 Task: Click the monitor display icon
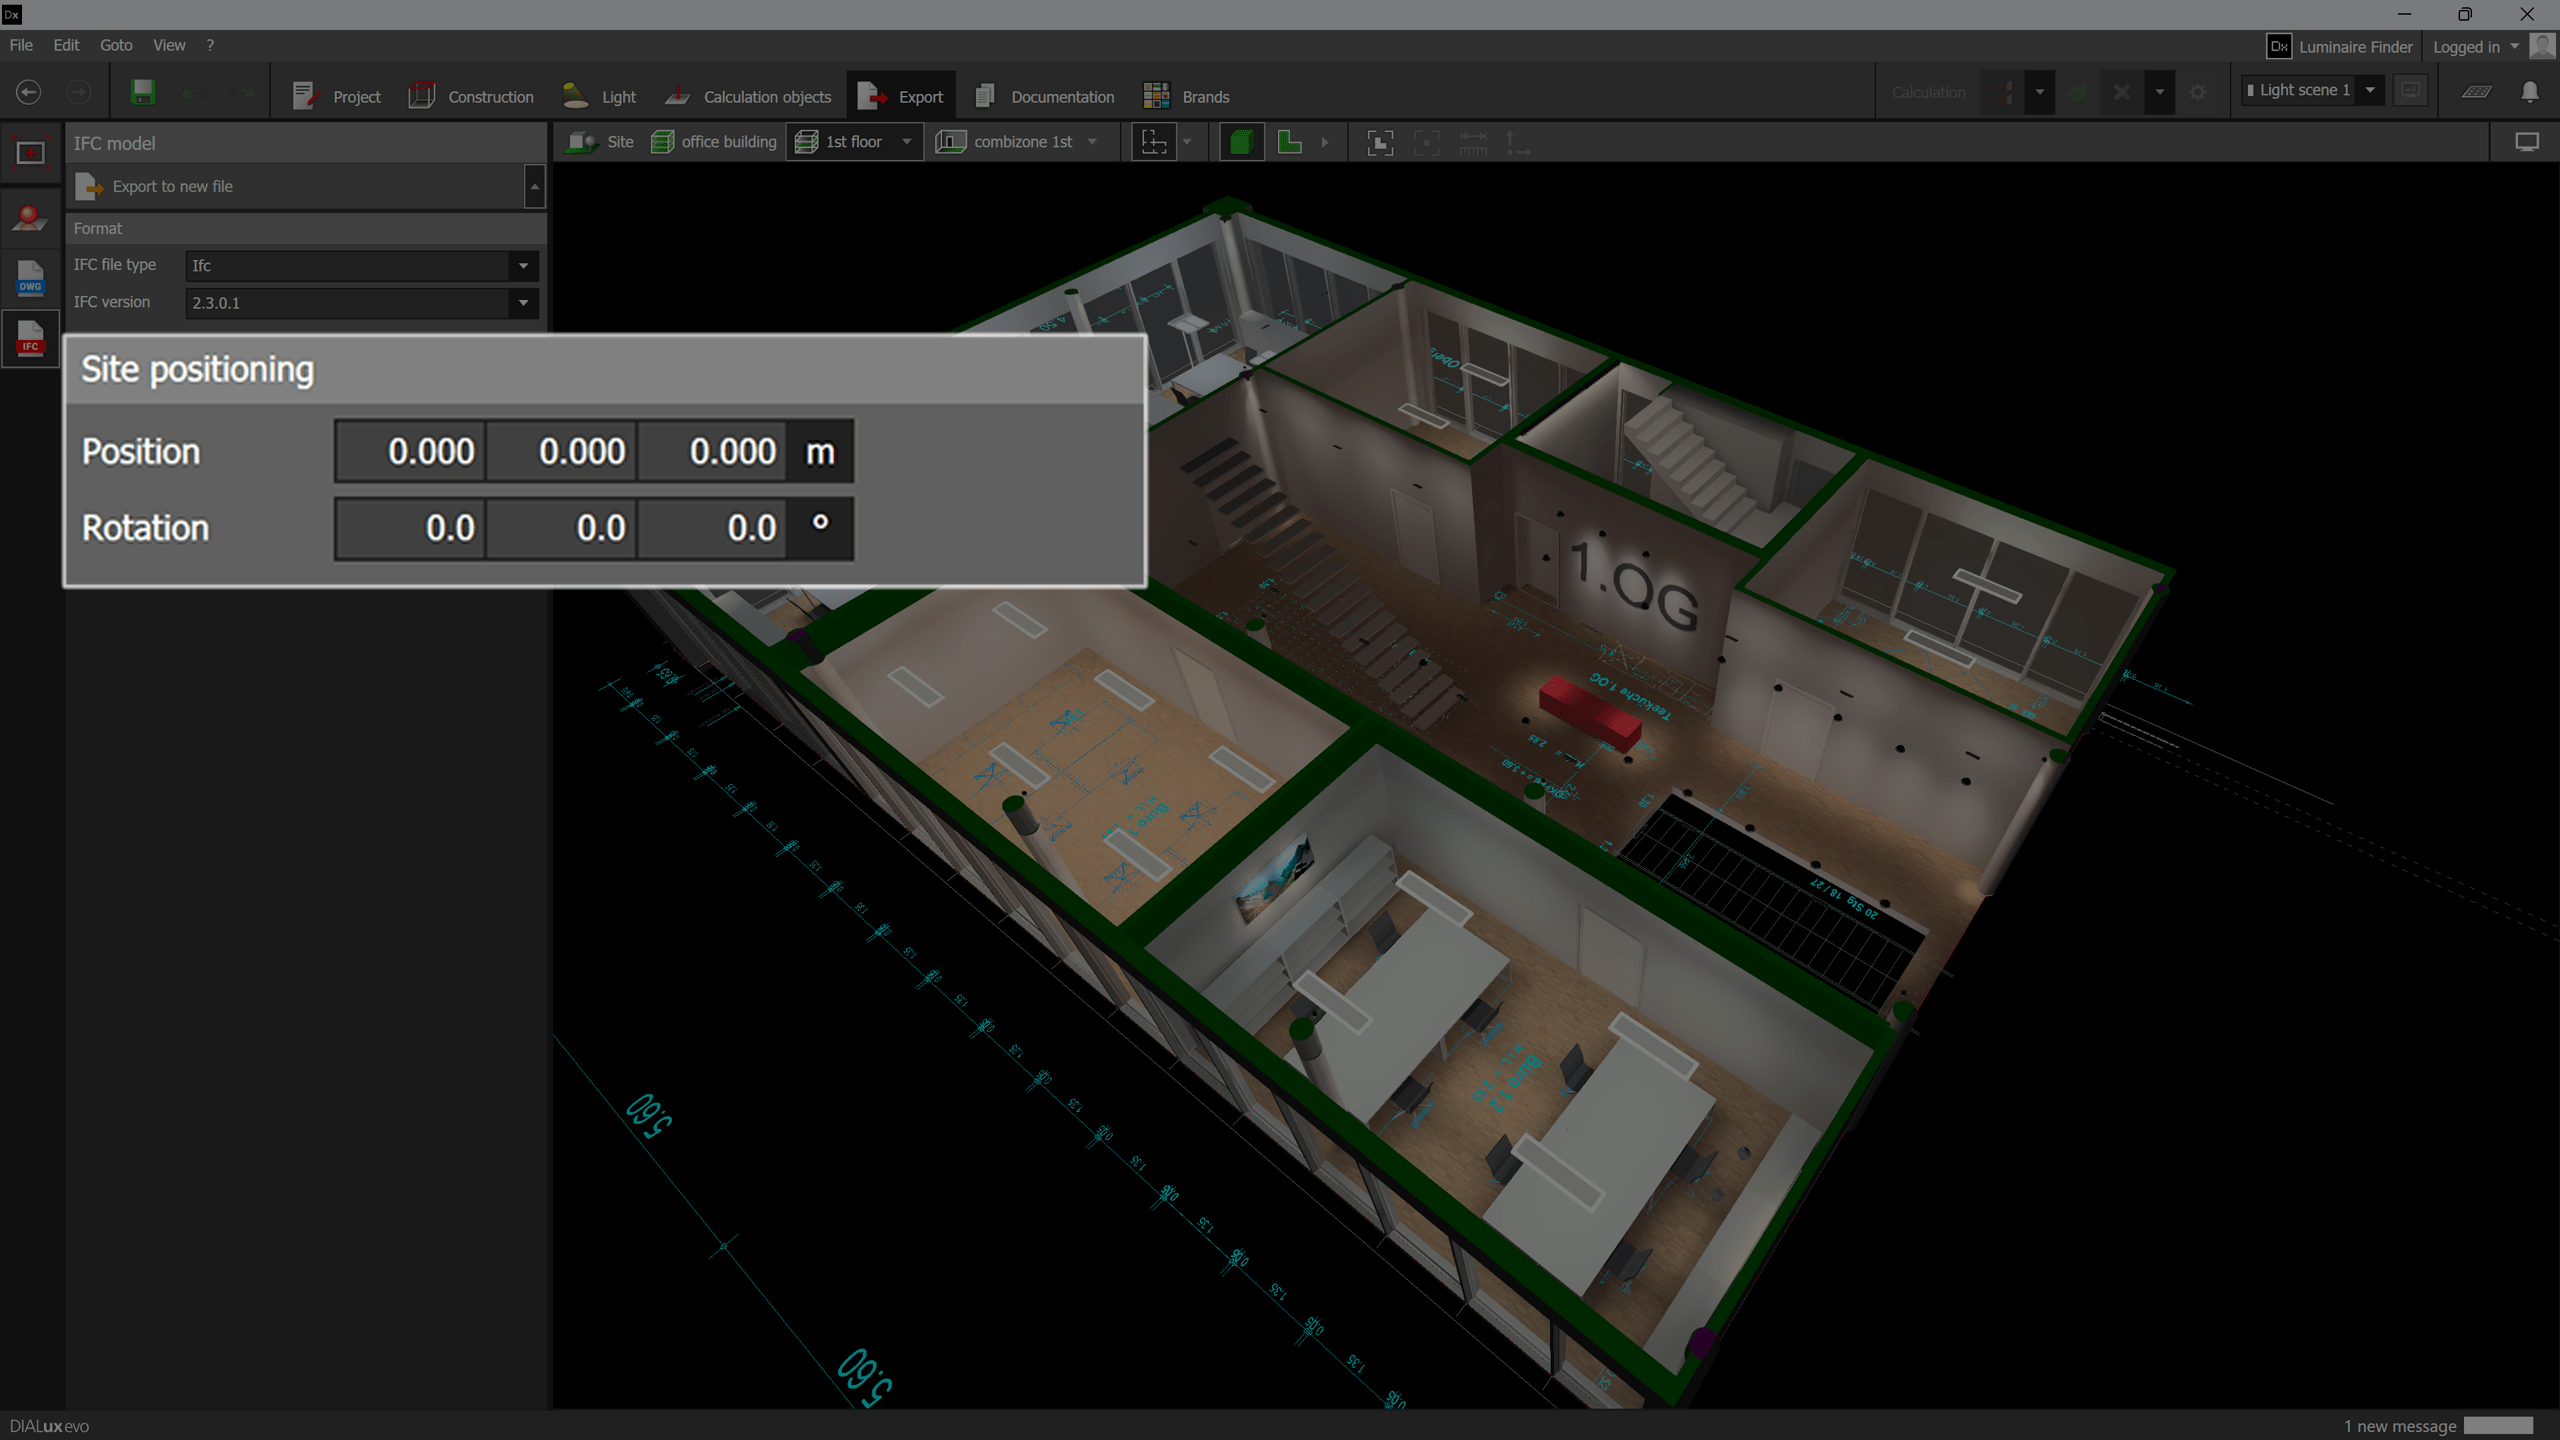click(x=2526, y=142)
